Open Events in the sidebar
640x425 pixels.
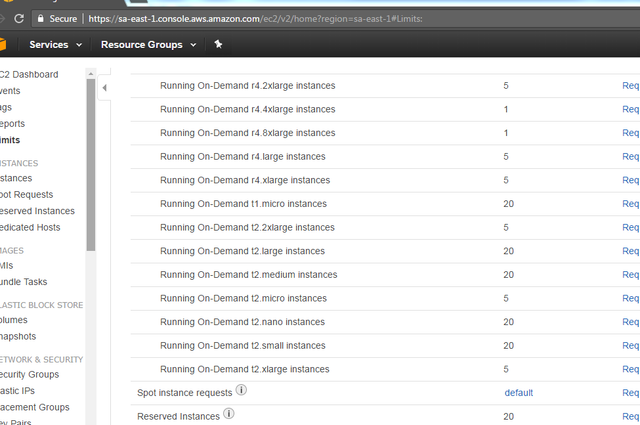click(x=10, y=91)
